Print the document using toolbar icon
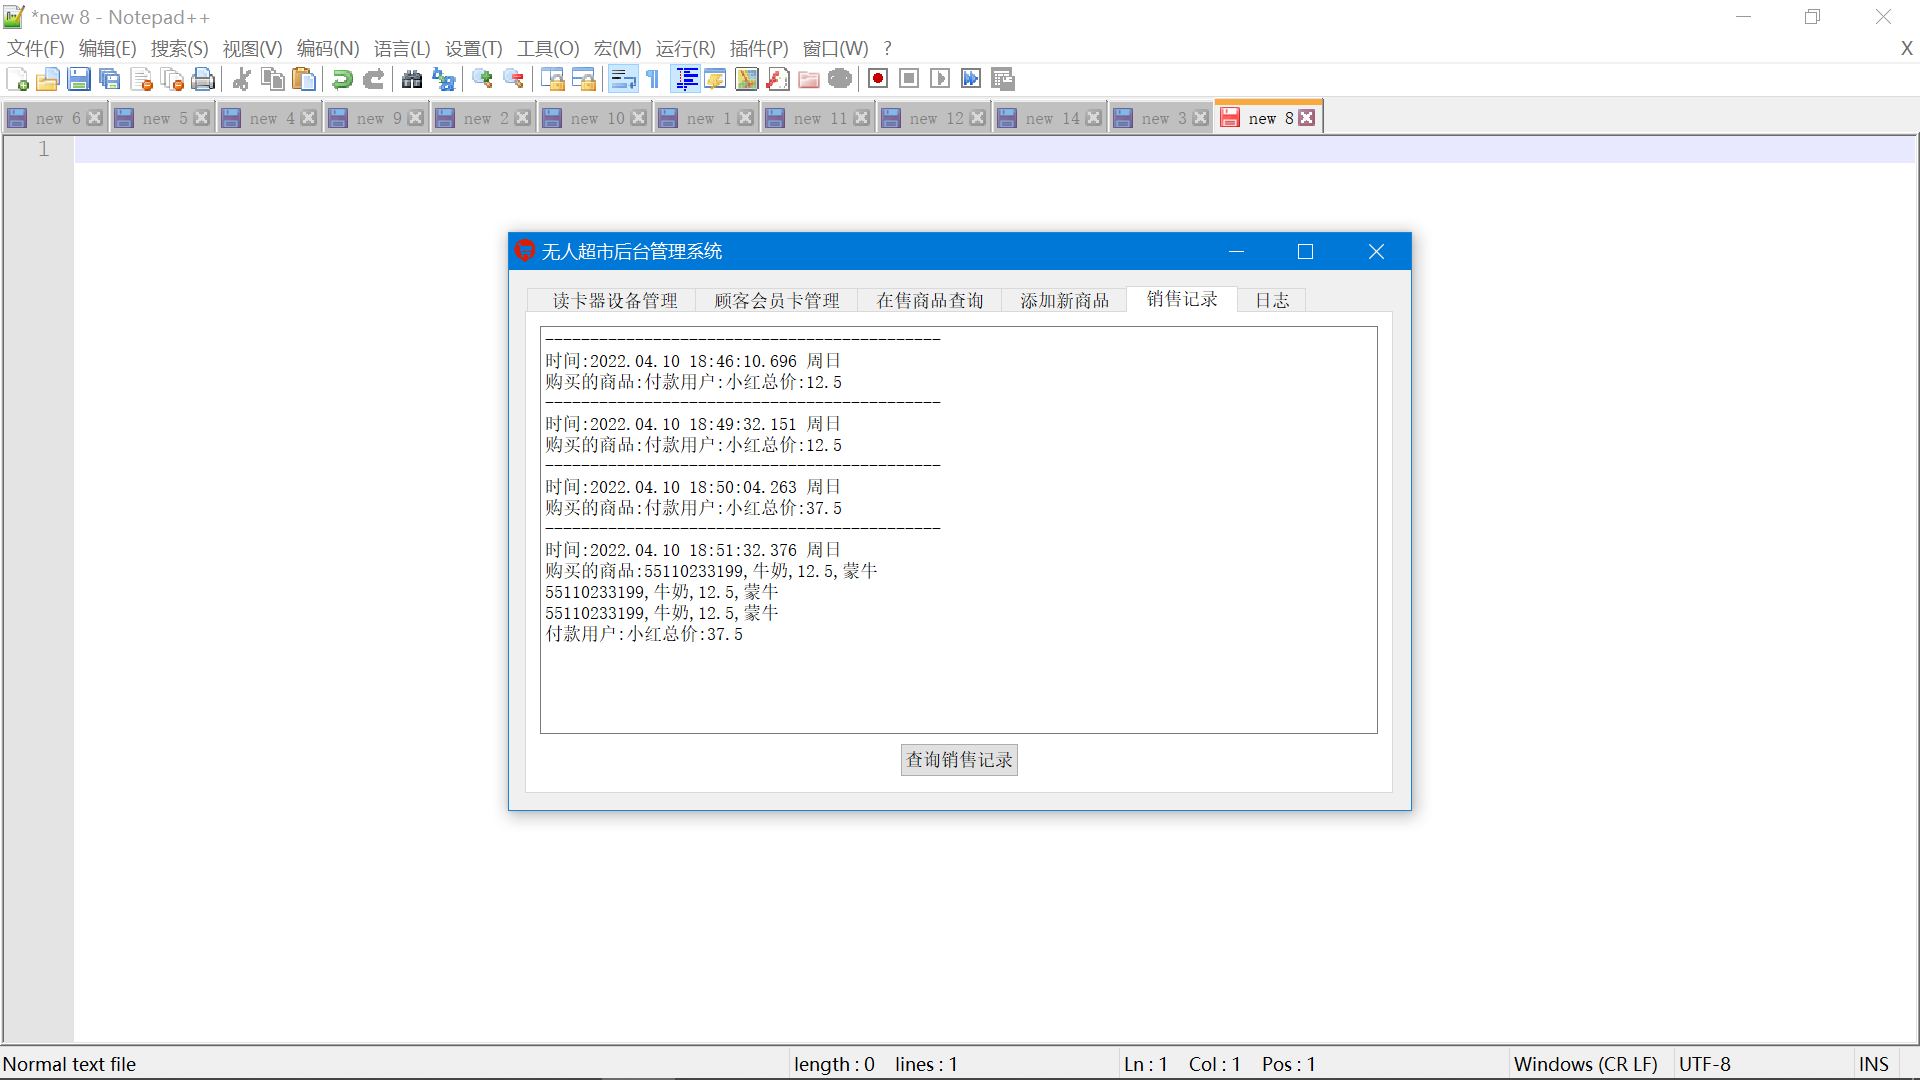1920x1080 pixels. tap(203, 79)
